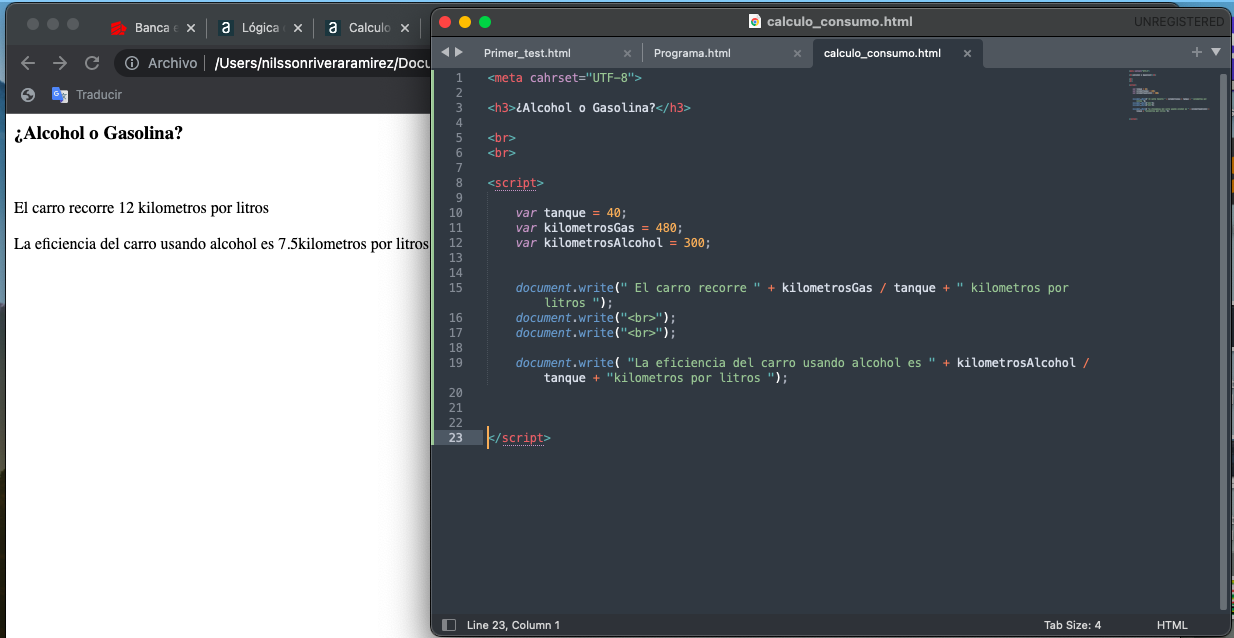Click the browser back arrow
This screenshot has height=638, width=1234.
(28, 63)
